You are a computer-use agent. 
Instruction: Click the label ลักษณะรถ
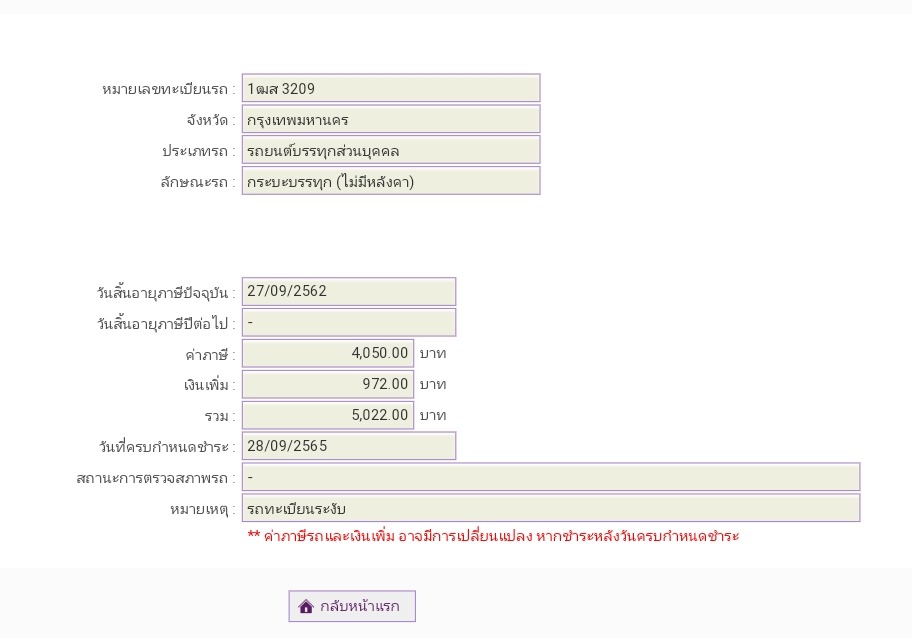(198, 182)
